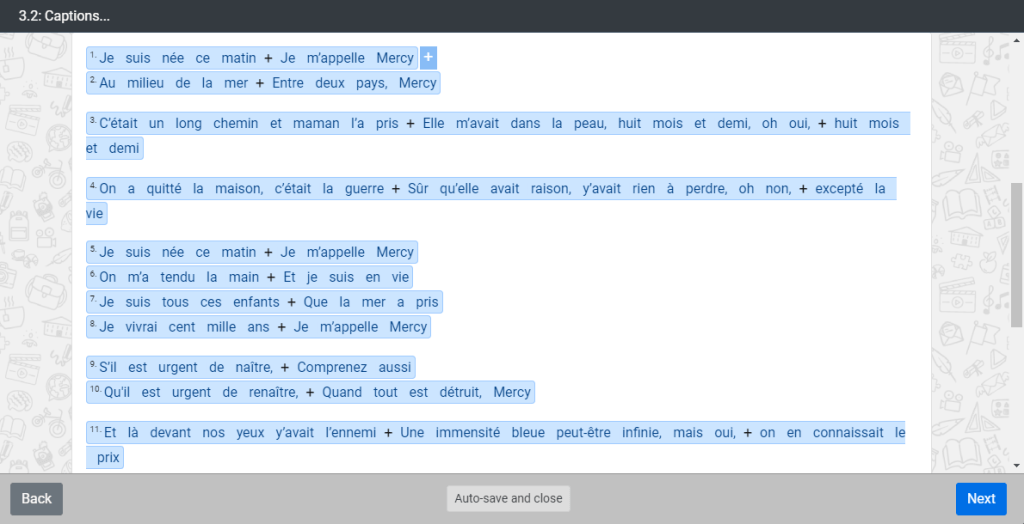Click the plus between "mer" and "Entre" in caption 2
The height and width of the screenshot is (524, 1024).
[260, 83]
